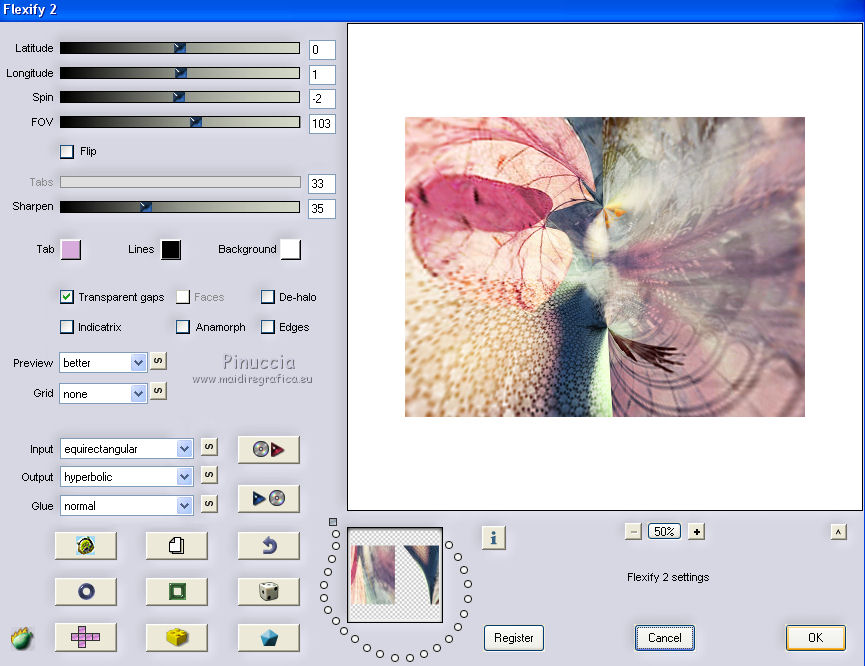Click the blue ring icon button
Image resolution: width=865 pixels, height=666 pixels.
(86, 592)
